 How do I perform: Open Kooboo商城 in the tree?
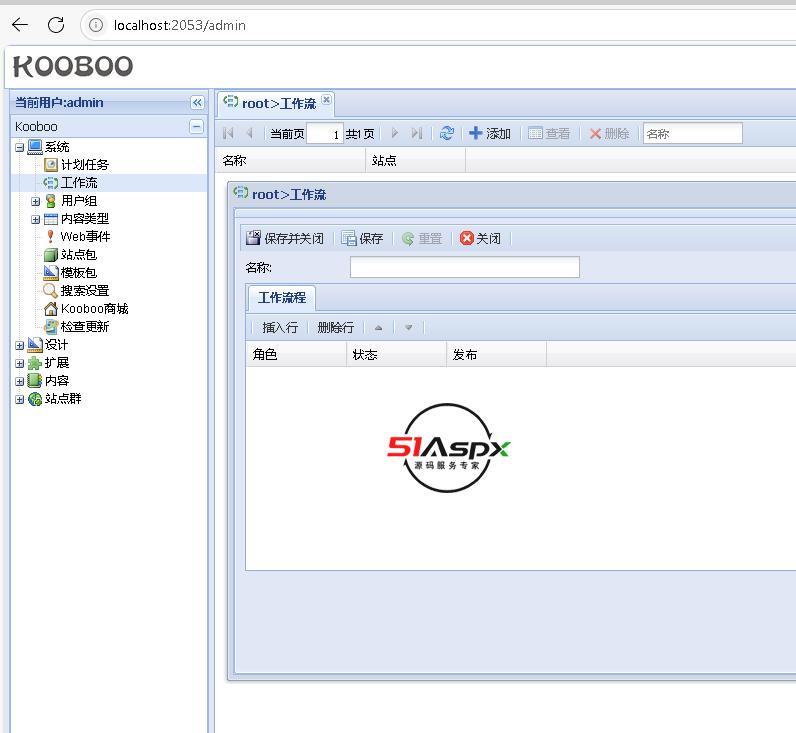94,309
